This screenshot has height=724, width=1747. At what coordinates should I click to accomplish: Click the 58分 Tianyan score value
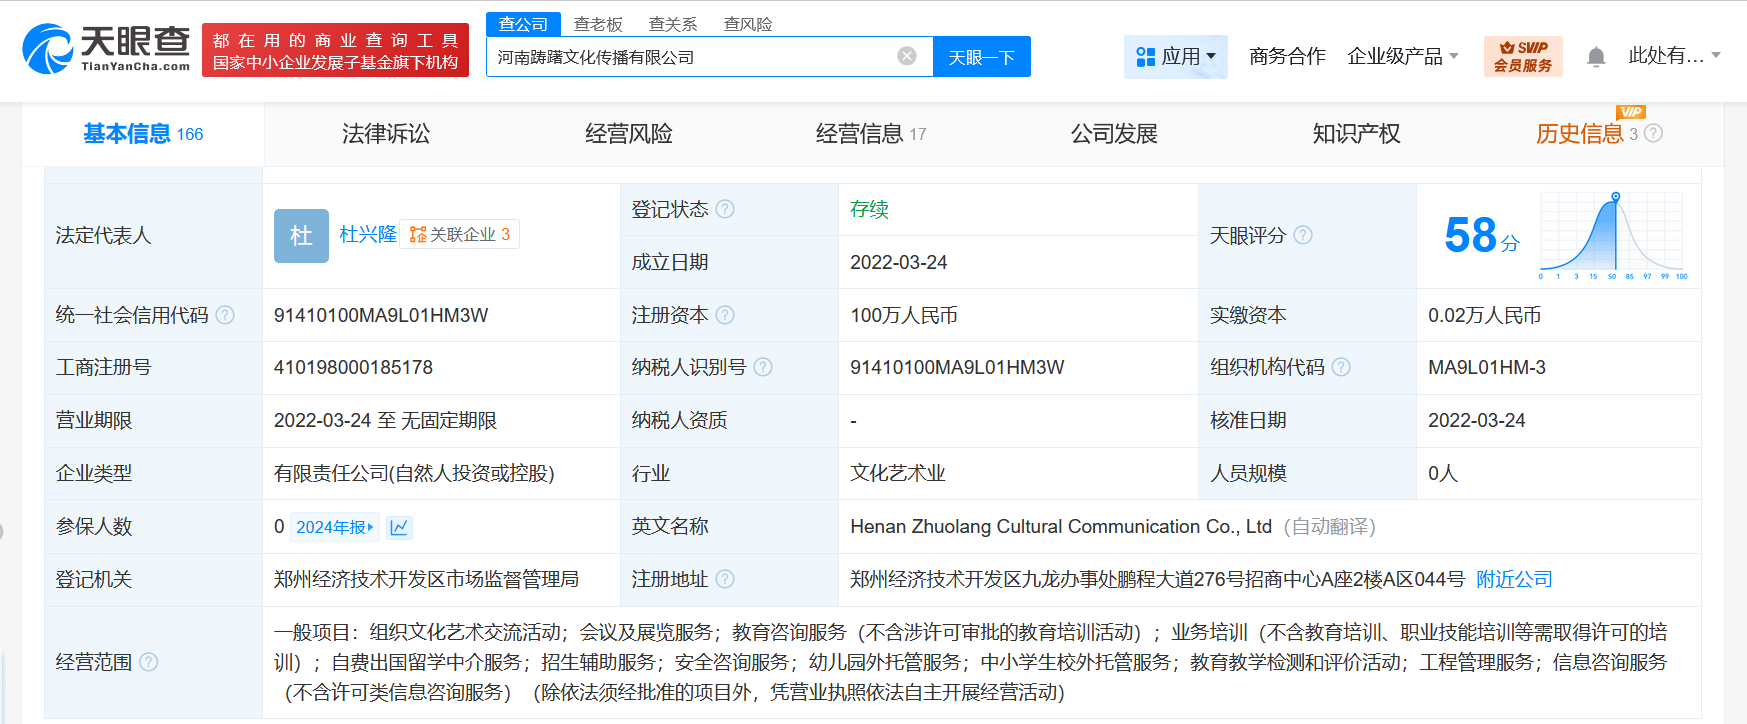[x=1481, y=236]
